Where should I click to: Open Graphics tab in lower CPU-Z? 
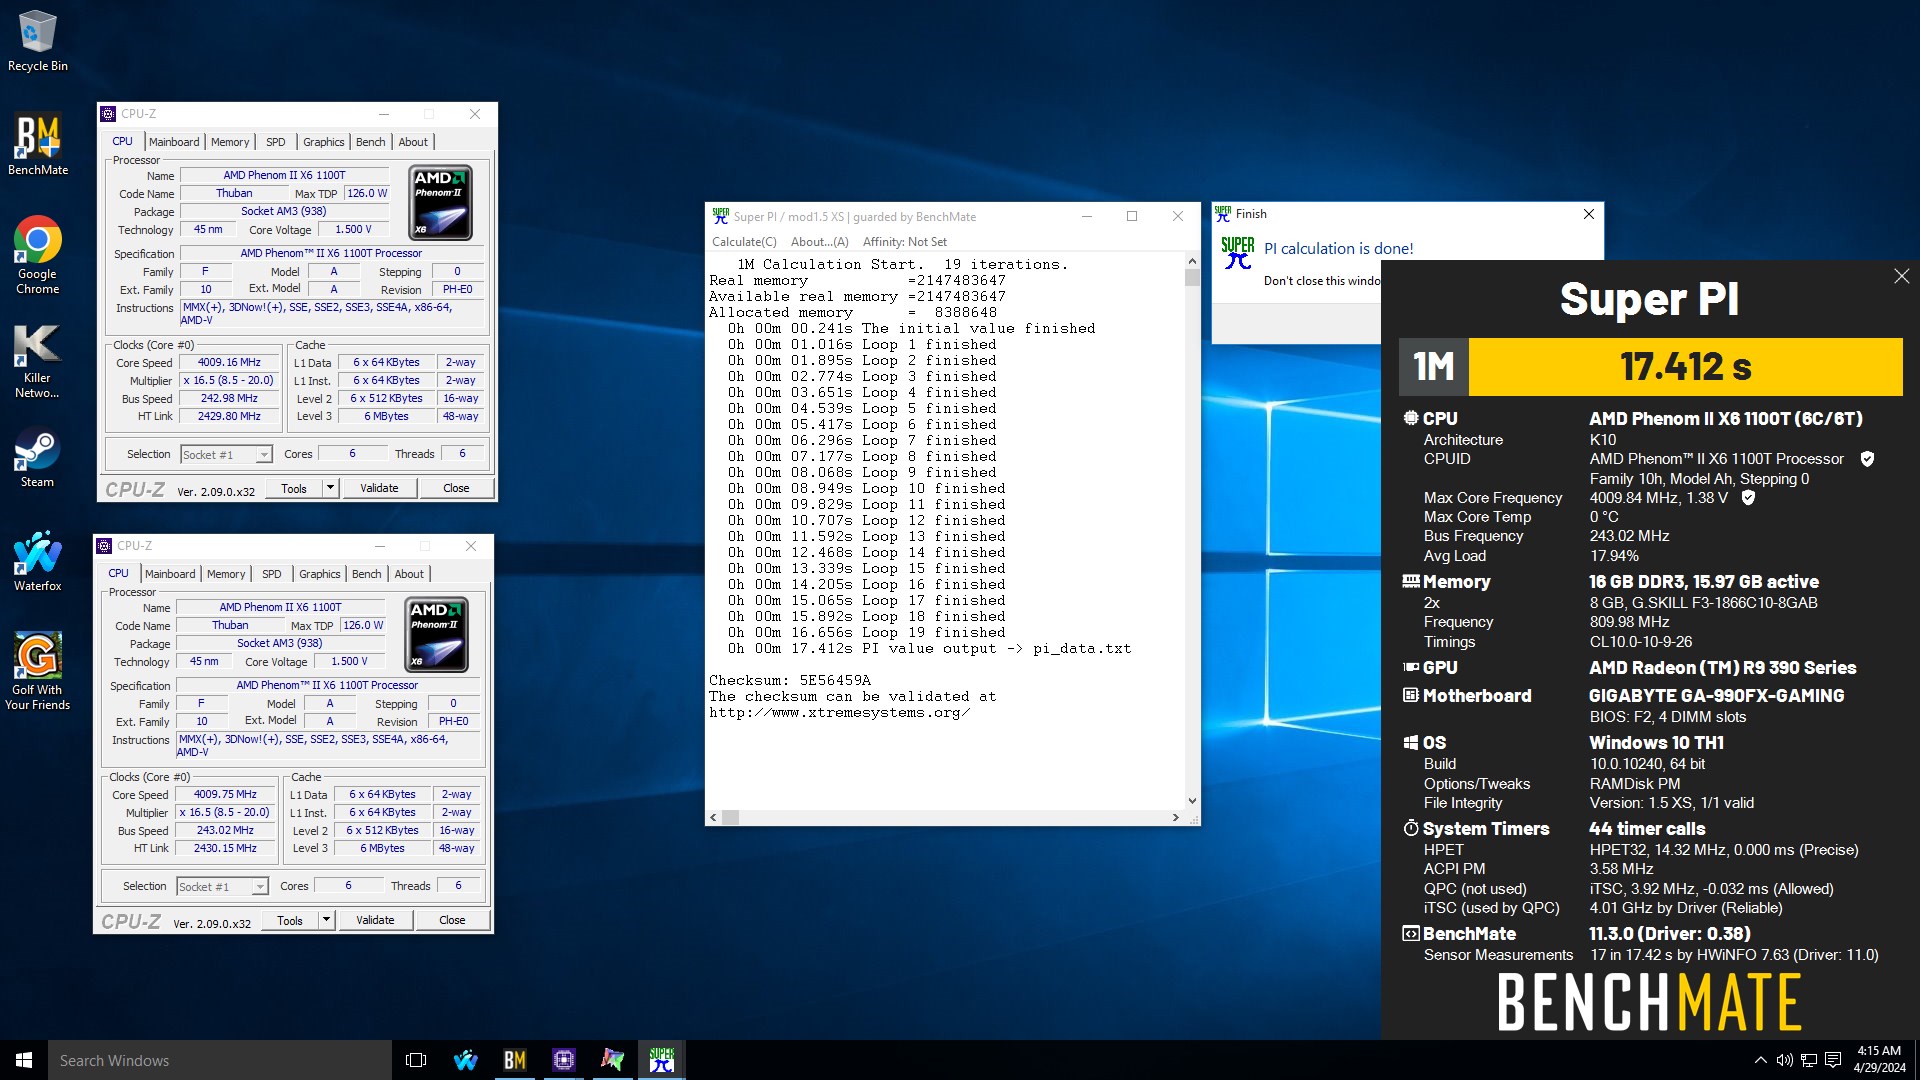[x=320, y=574]
